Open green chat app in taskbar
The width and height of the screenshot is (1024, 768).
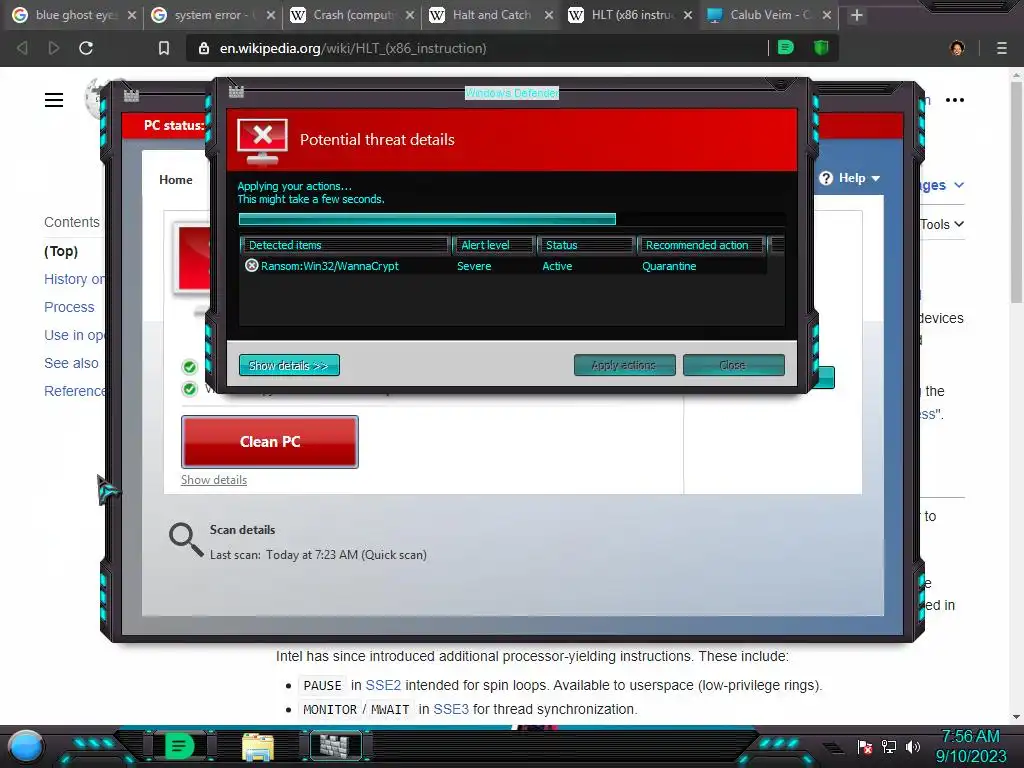point(179,746)
